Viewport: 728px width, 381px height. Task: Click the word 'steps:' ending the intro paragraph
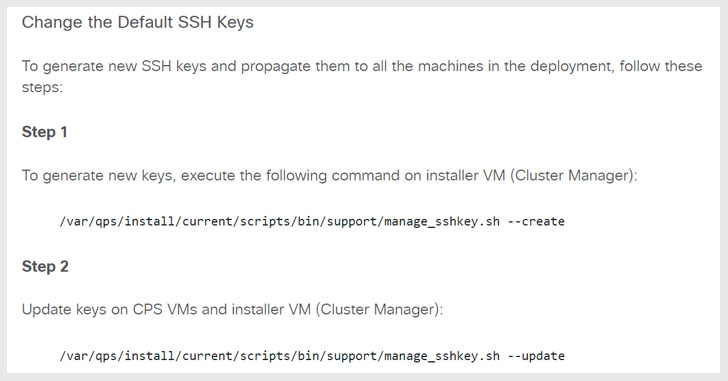coord(42,87)
